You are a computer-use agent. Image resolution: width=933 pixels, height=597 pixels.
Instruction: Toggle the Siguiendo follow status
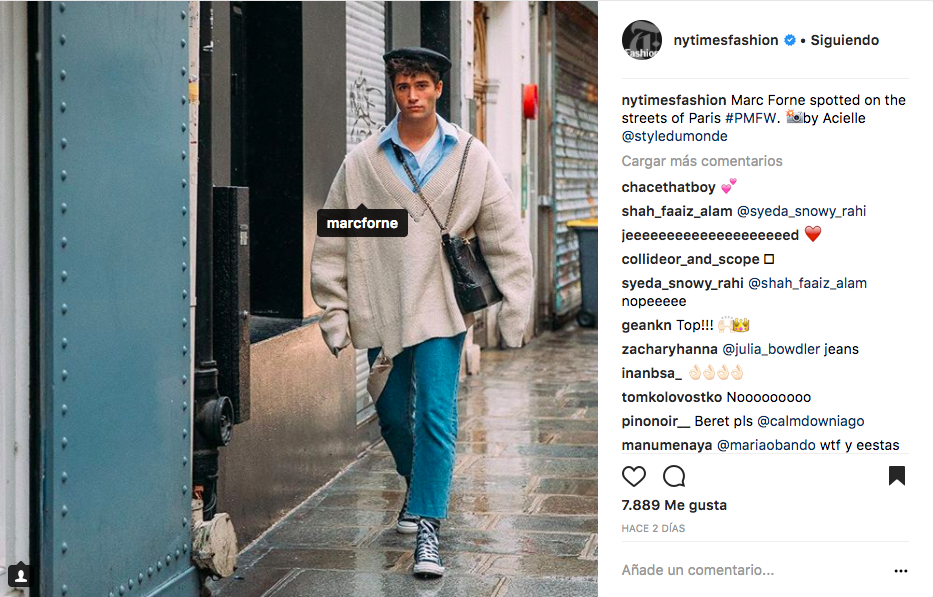click(x=844, y=40)
